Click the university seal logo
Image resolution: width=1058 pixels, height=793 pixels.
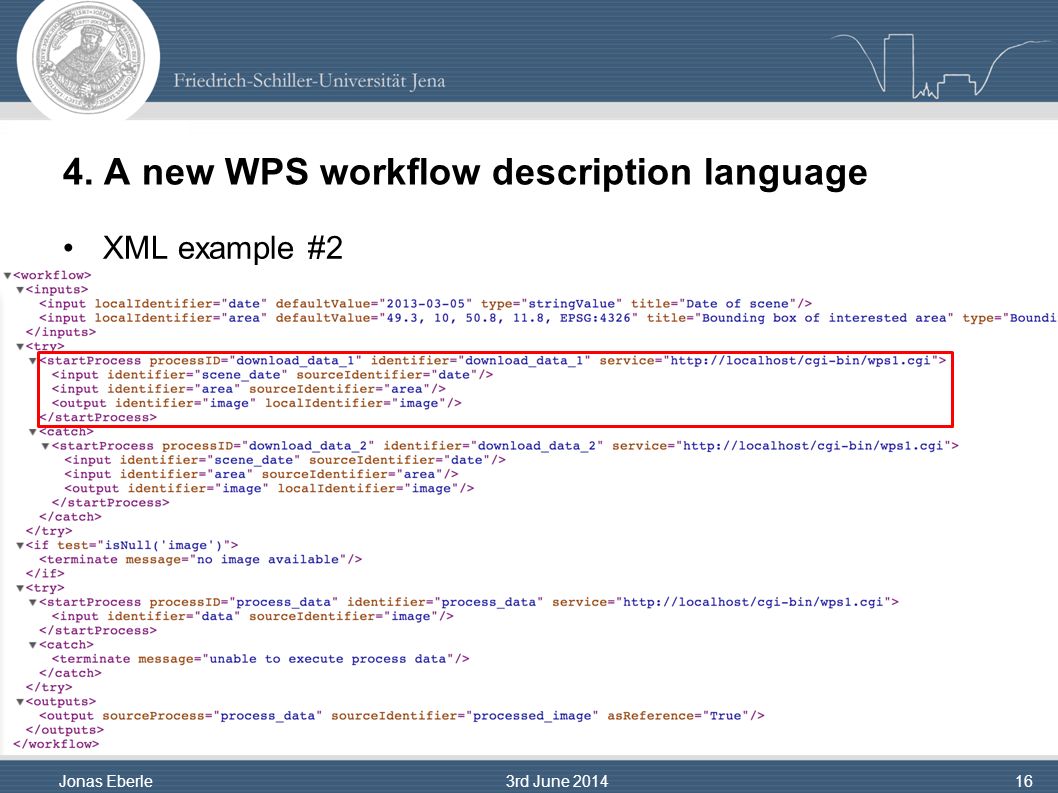click(88, 59)
